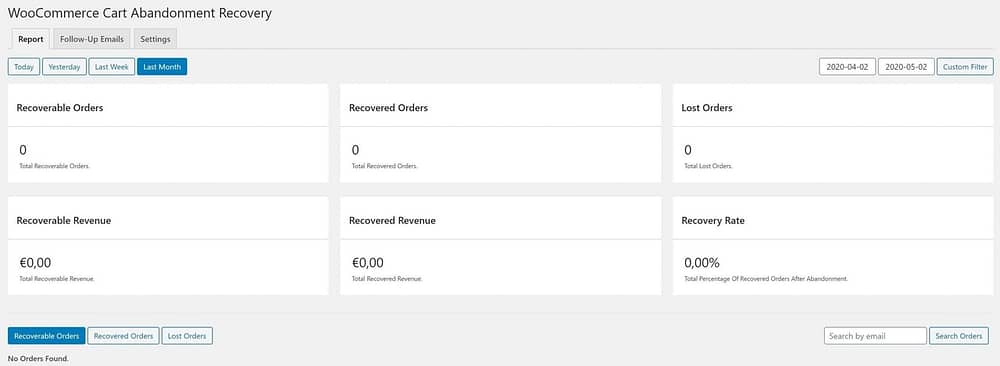Click the Recoverable Revenue card

(168, 245)
